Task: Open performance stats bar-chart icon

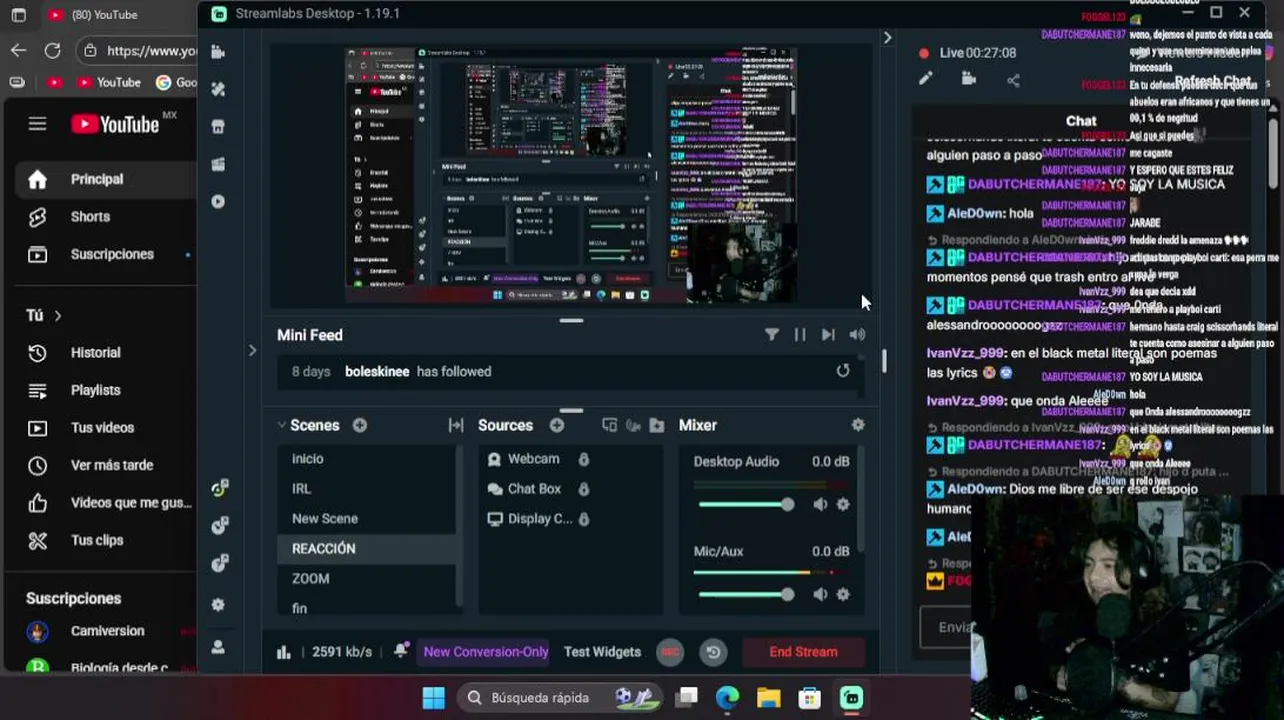Action: pos(284,652)
